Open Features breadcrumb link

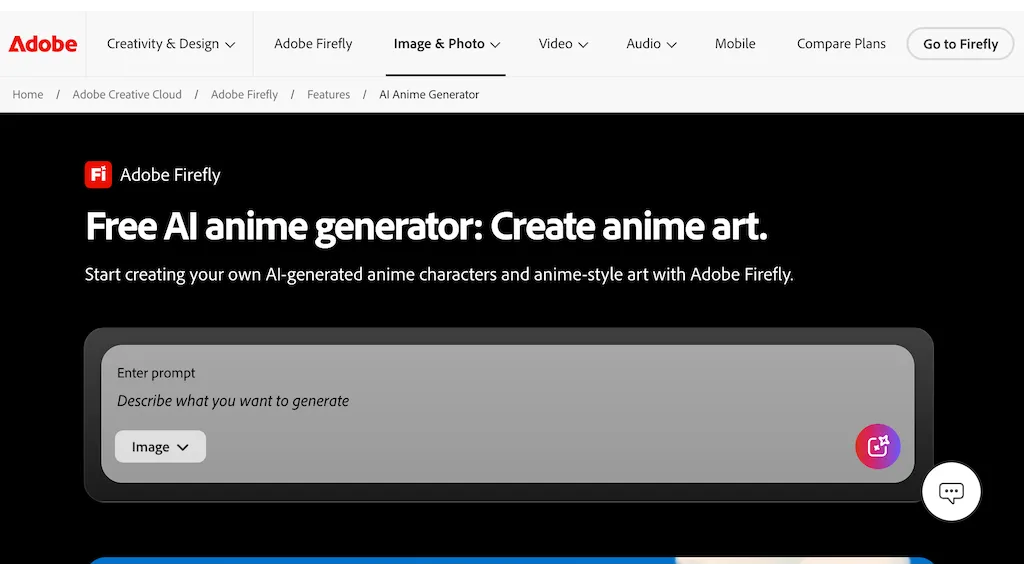(x=328, y=95)
